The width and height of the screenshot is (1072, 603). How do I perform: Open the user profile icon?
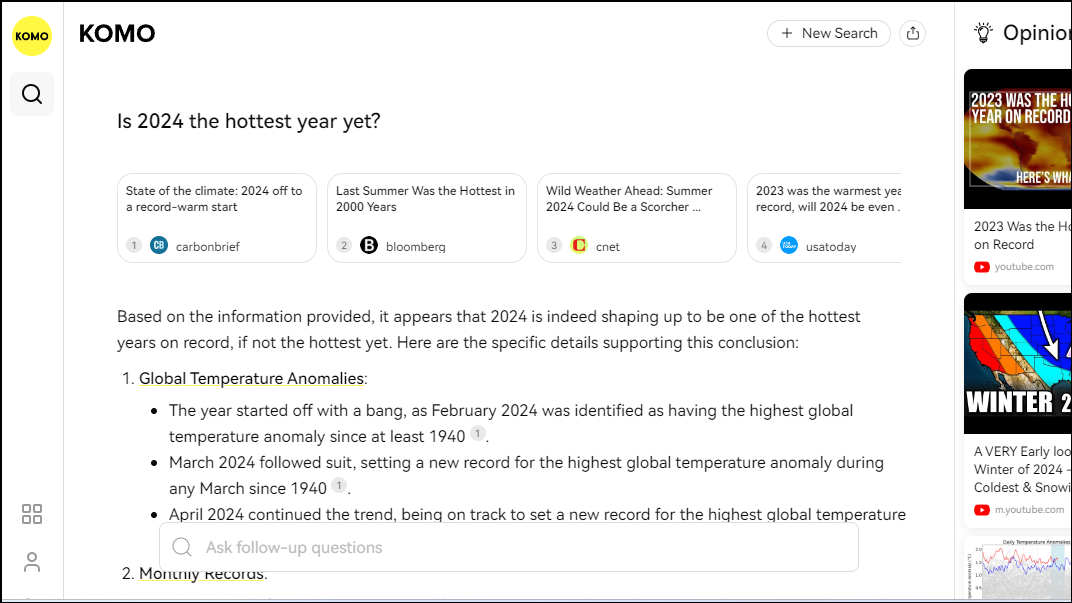click(x=32, y=562)
